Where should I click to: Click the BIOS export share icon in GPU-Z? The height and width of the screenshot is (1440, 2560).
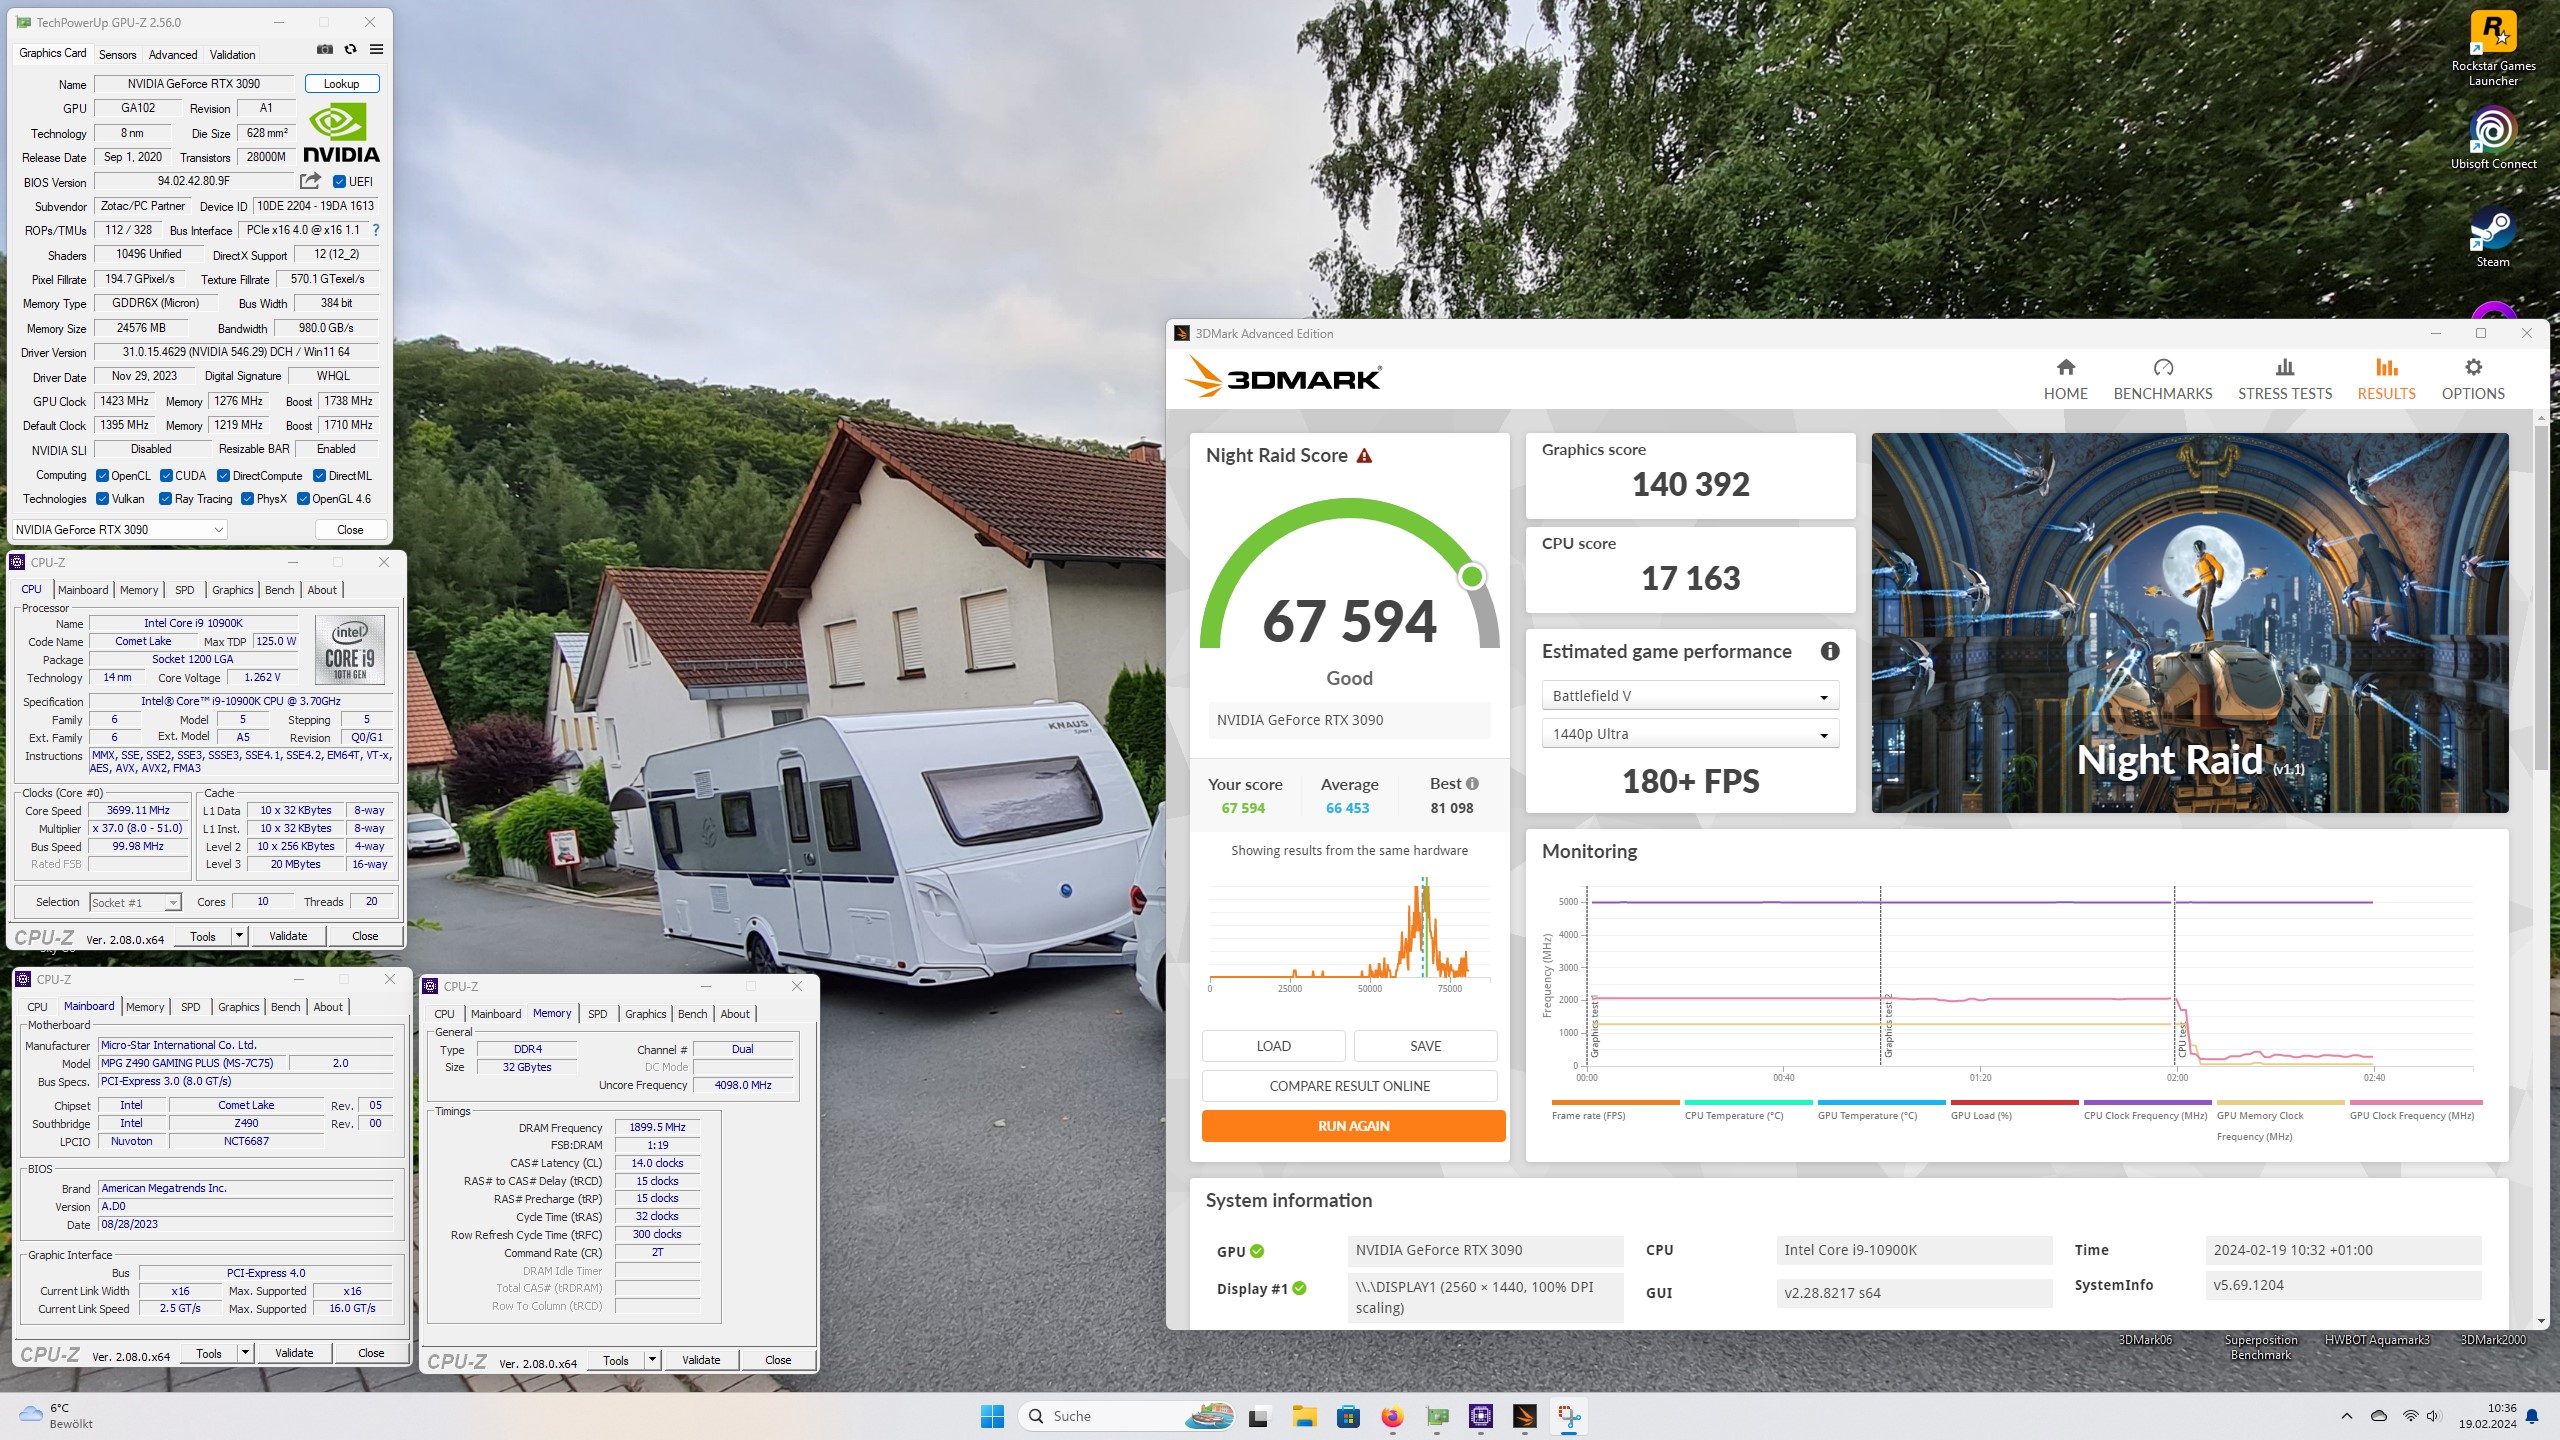311,181
